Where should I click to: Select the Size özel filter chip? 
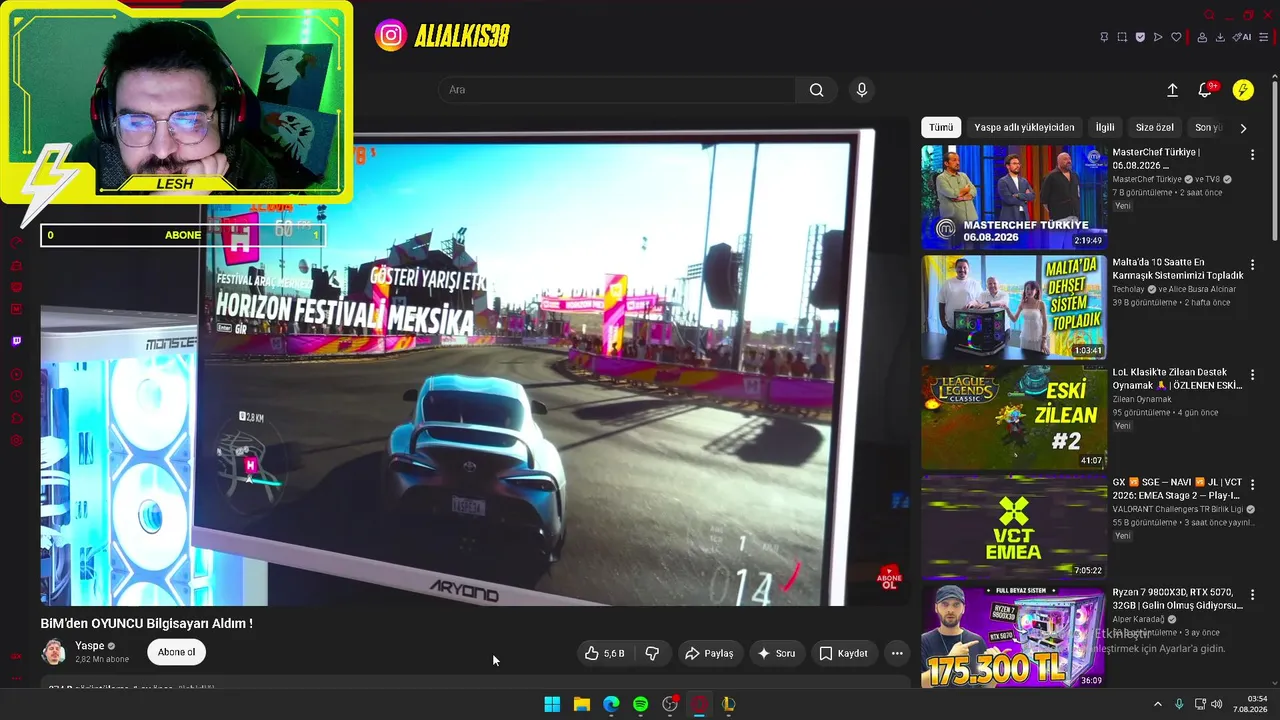click(1155, 128)
